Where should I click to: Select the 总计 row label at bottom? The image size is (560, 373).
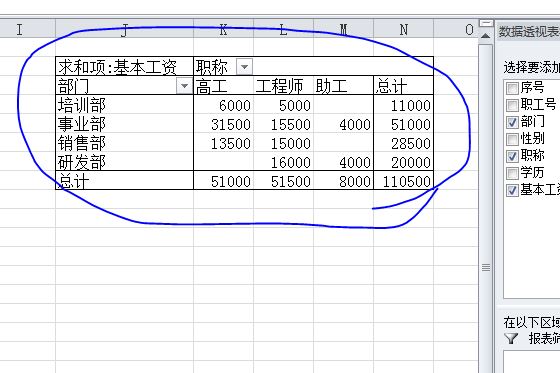(x=124, y=180)
